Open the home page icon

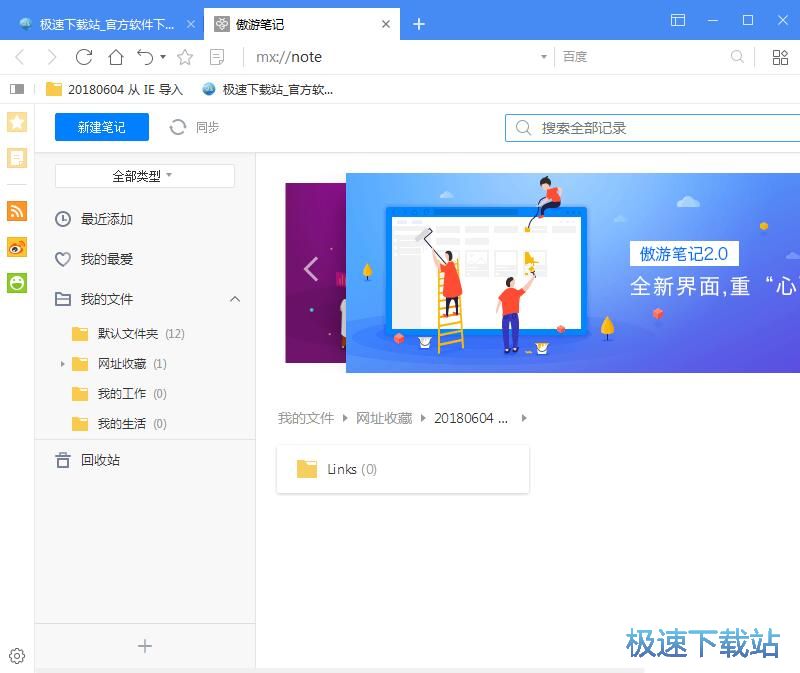tap(116, 57)
